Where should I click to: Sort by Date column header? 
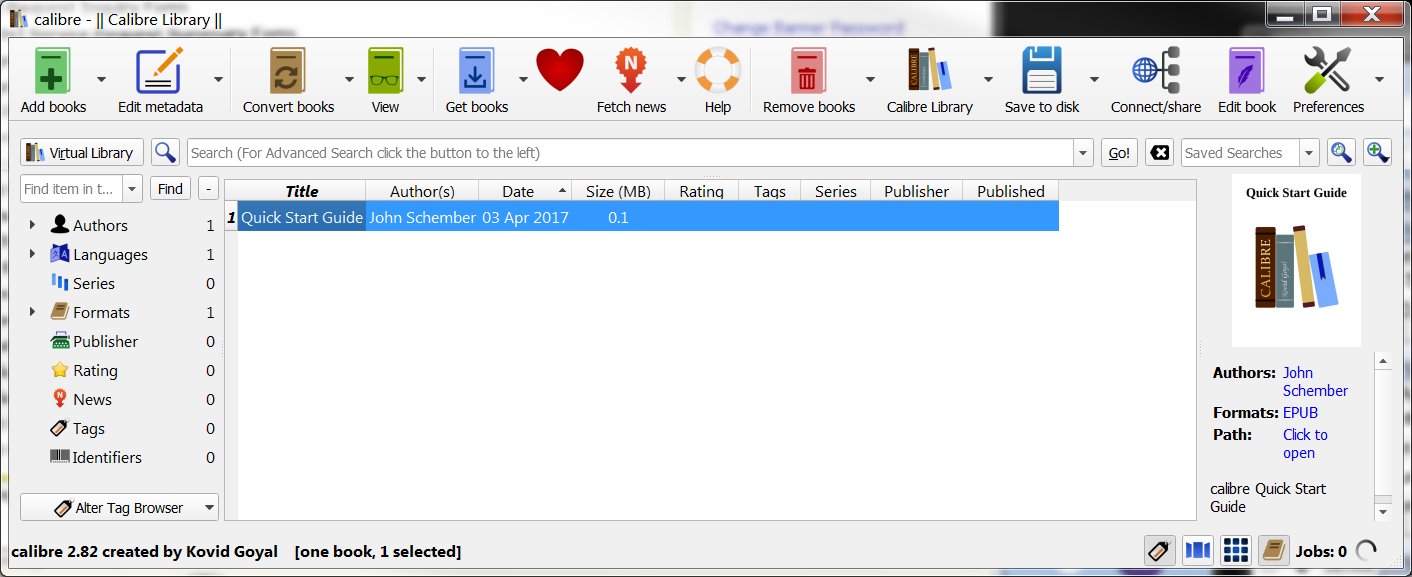click(525, 191)
